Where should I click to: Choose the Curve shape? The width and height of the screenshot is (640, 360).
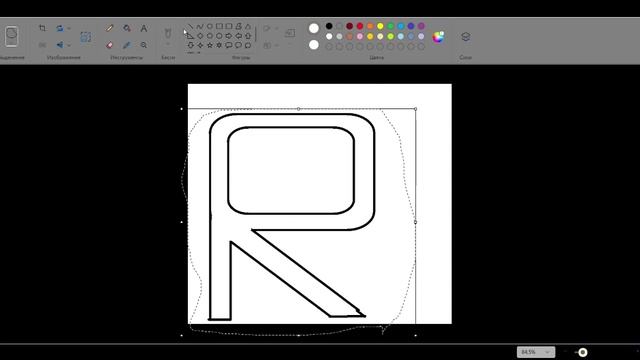[200, 26]
